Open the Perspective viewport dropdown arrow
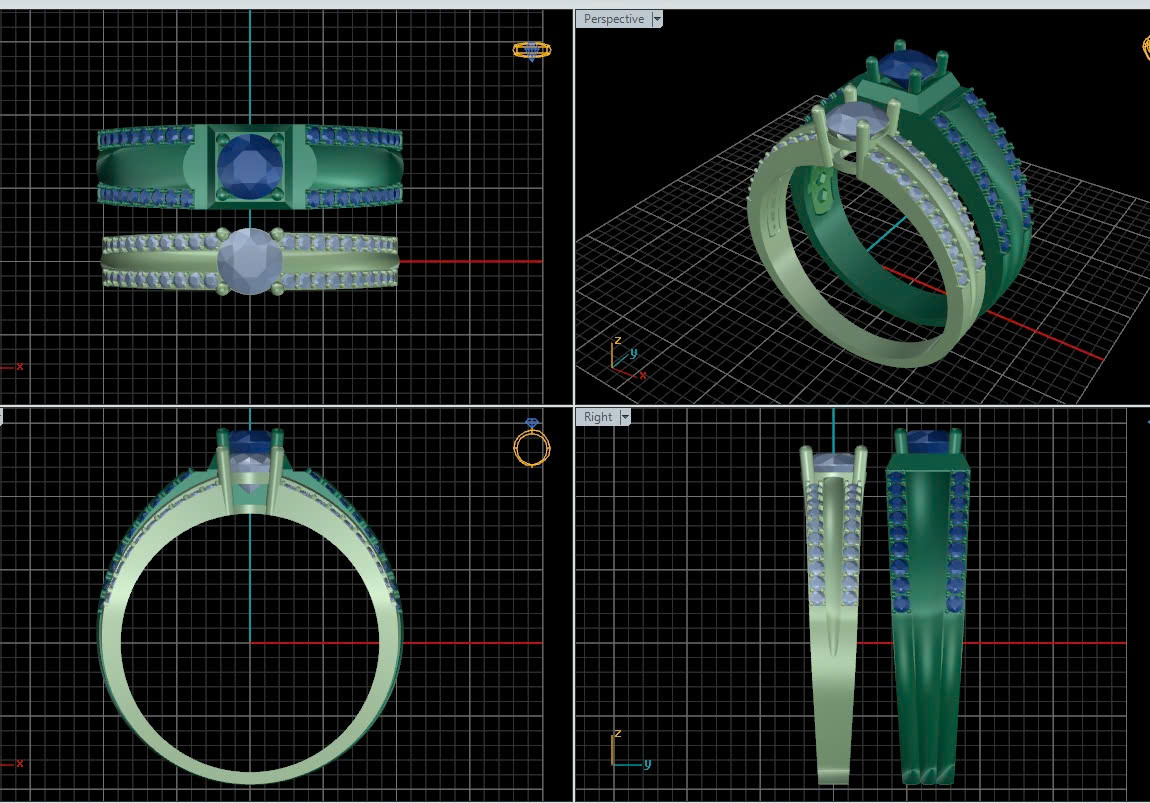 click(657, 19)
